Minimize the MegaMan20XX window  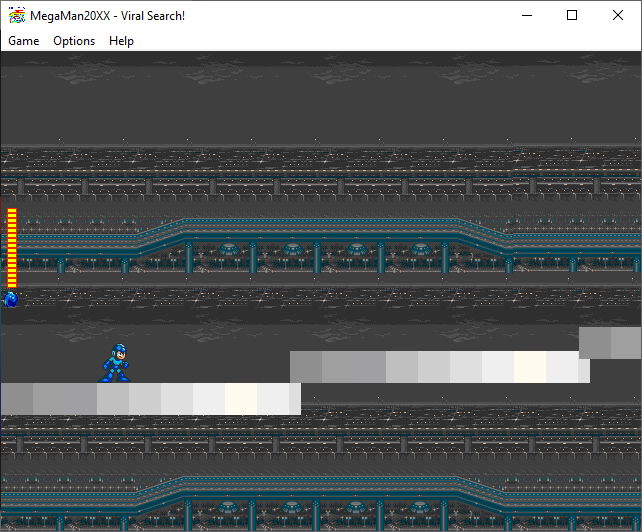click(527, 16)
